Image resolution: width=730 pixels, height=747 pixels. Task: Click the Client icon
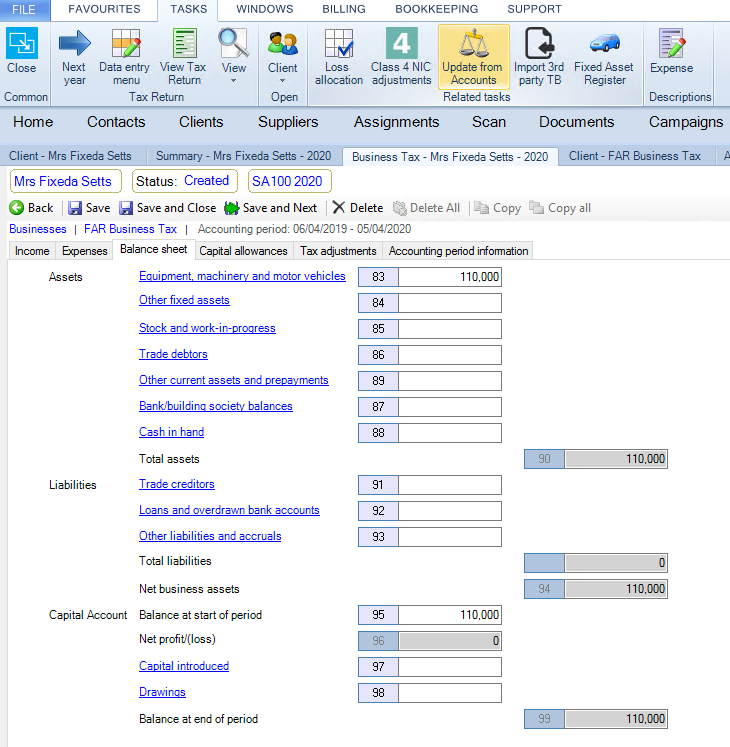coord(283,43)
